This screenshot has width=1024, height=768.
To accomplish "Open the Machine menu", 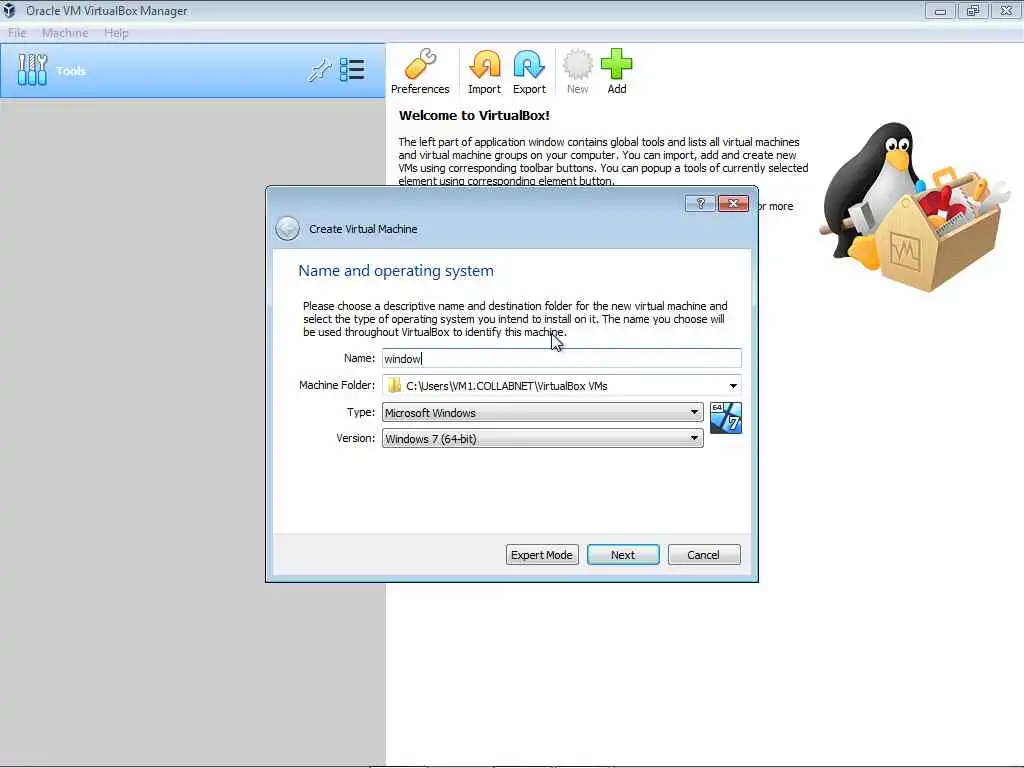I will (x=65, y=33).
